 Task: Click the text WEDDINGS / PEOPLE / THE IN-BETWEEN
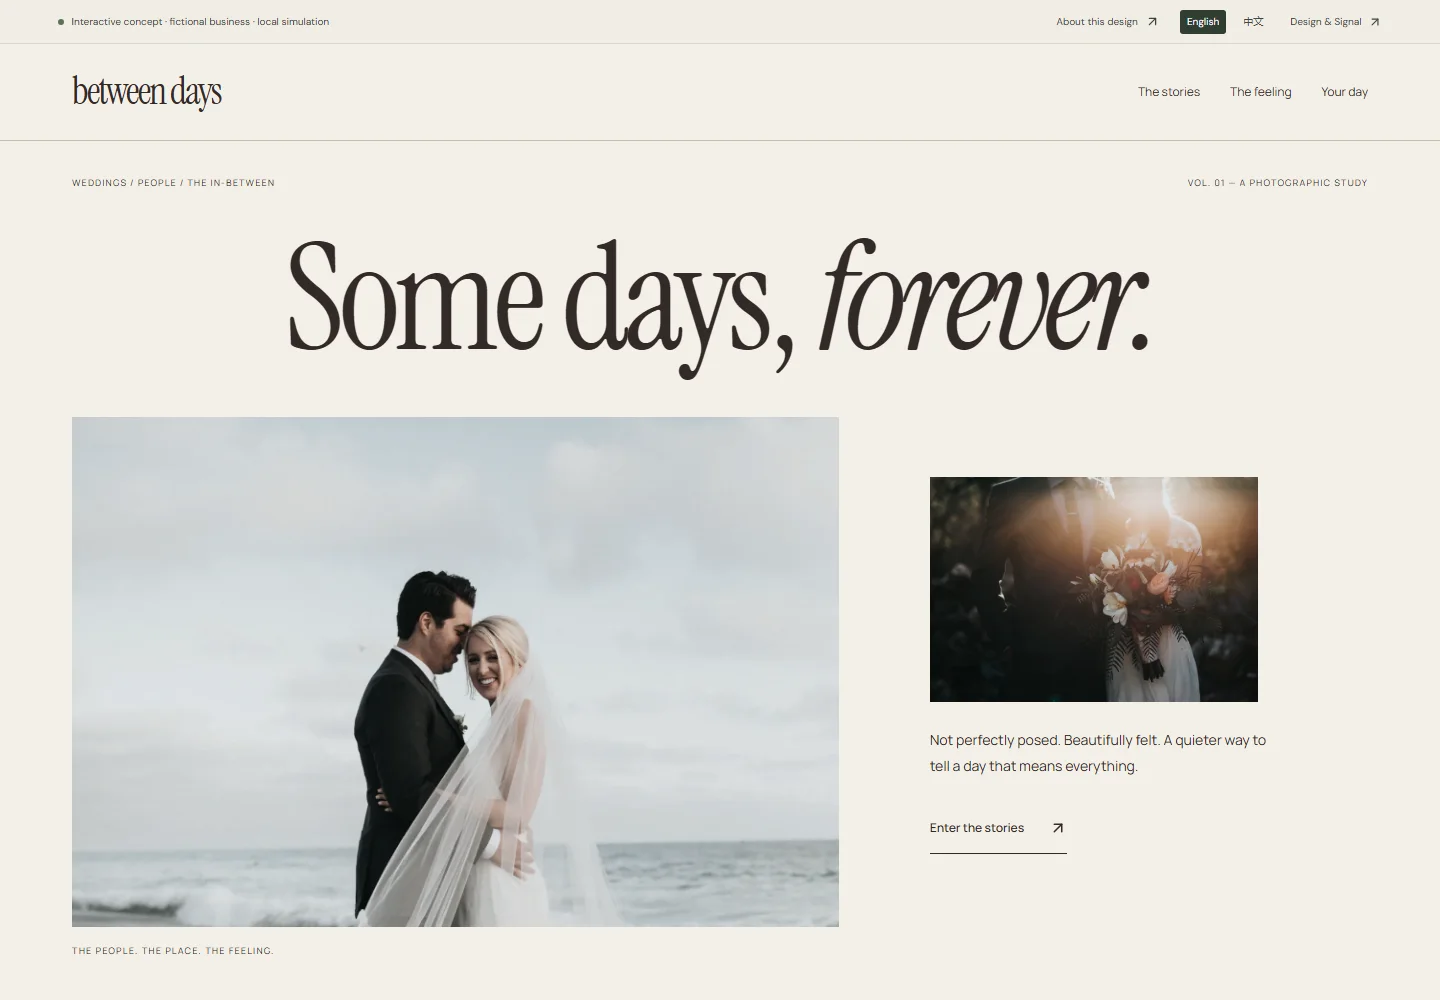coord(173,183)
